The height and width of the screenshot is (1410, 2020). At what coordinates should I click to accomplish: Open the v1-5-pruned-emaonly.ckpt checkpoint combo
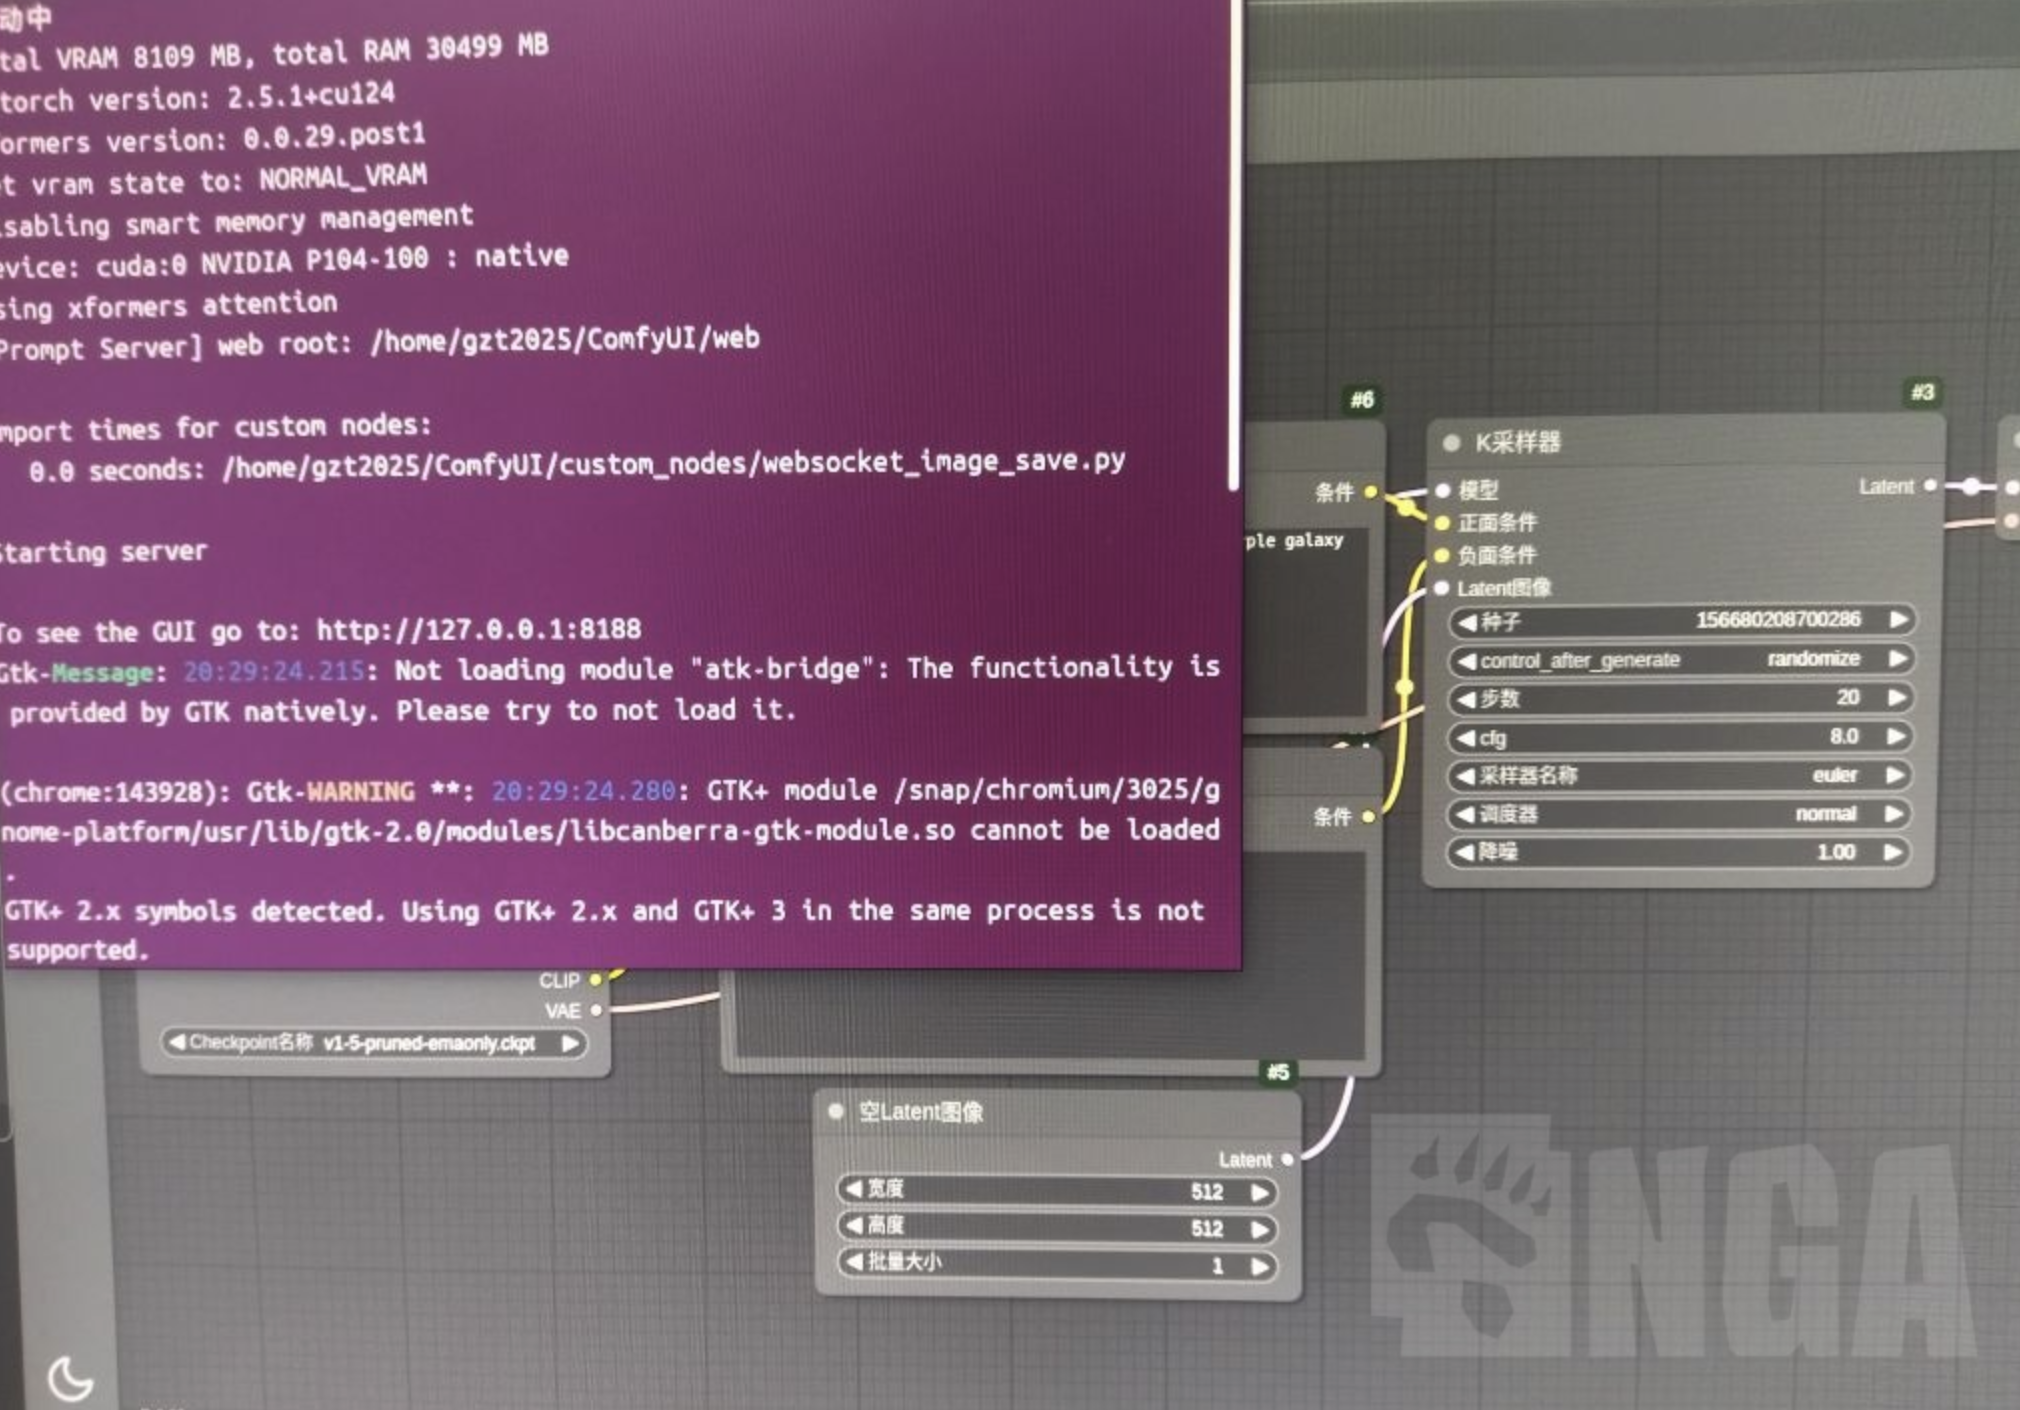373,1043
